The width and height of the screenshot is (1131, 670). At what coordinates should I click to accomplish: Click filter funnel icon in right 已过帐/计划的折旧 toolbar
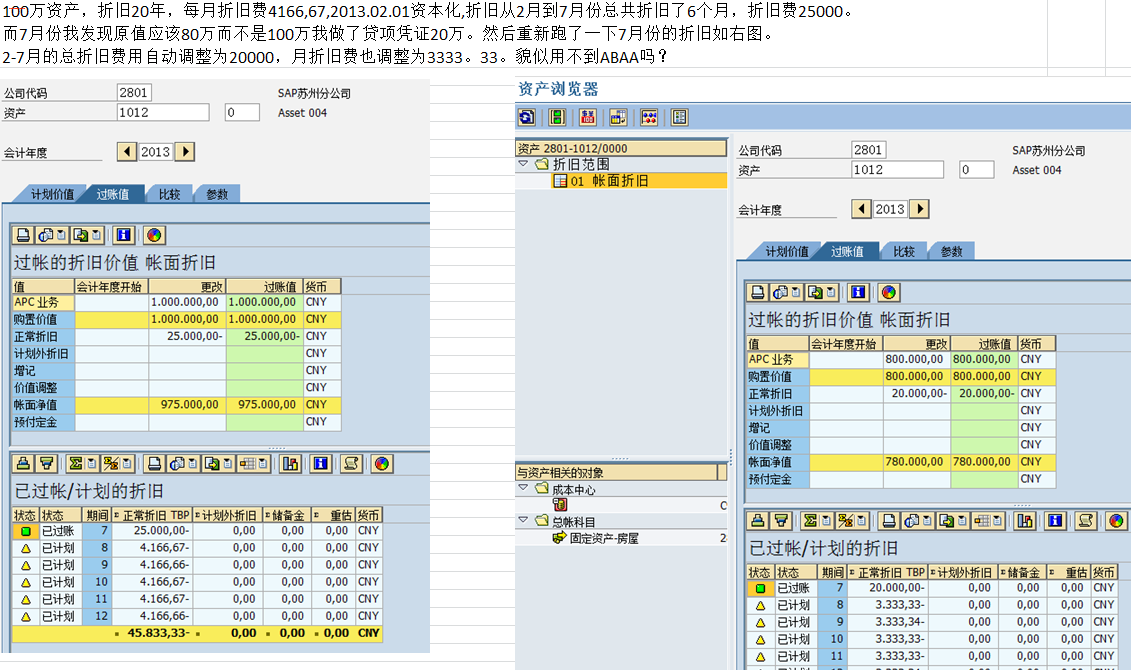pos(780,521)
